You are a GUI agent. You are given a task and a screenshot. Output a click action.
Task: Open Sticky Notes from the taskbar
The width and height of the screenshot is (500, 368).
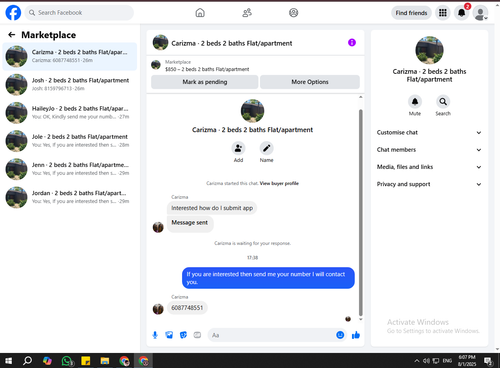86,361
